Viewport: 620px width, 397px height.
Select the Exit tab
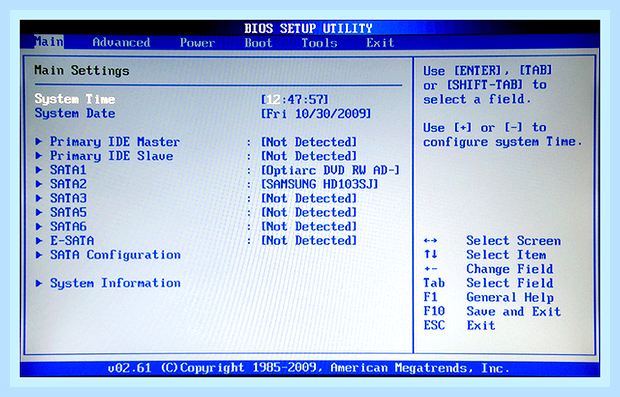pyautogui.click(x=380, y=43)
